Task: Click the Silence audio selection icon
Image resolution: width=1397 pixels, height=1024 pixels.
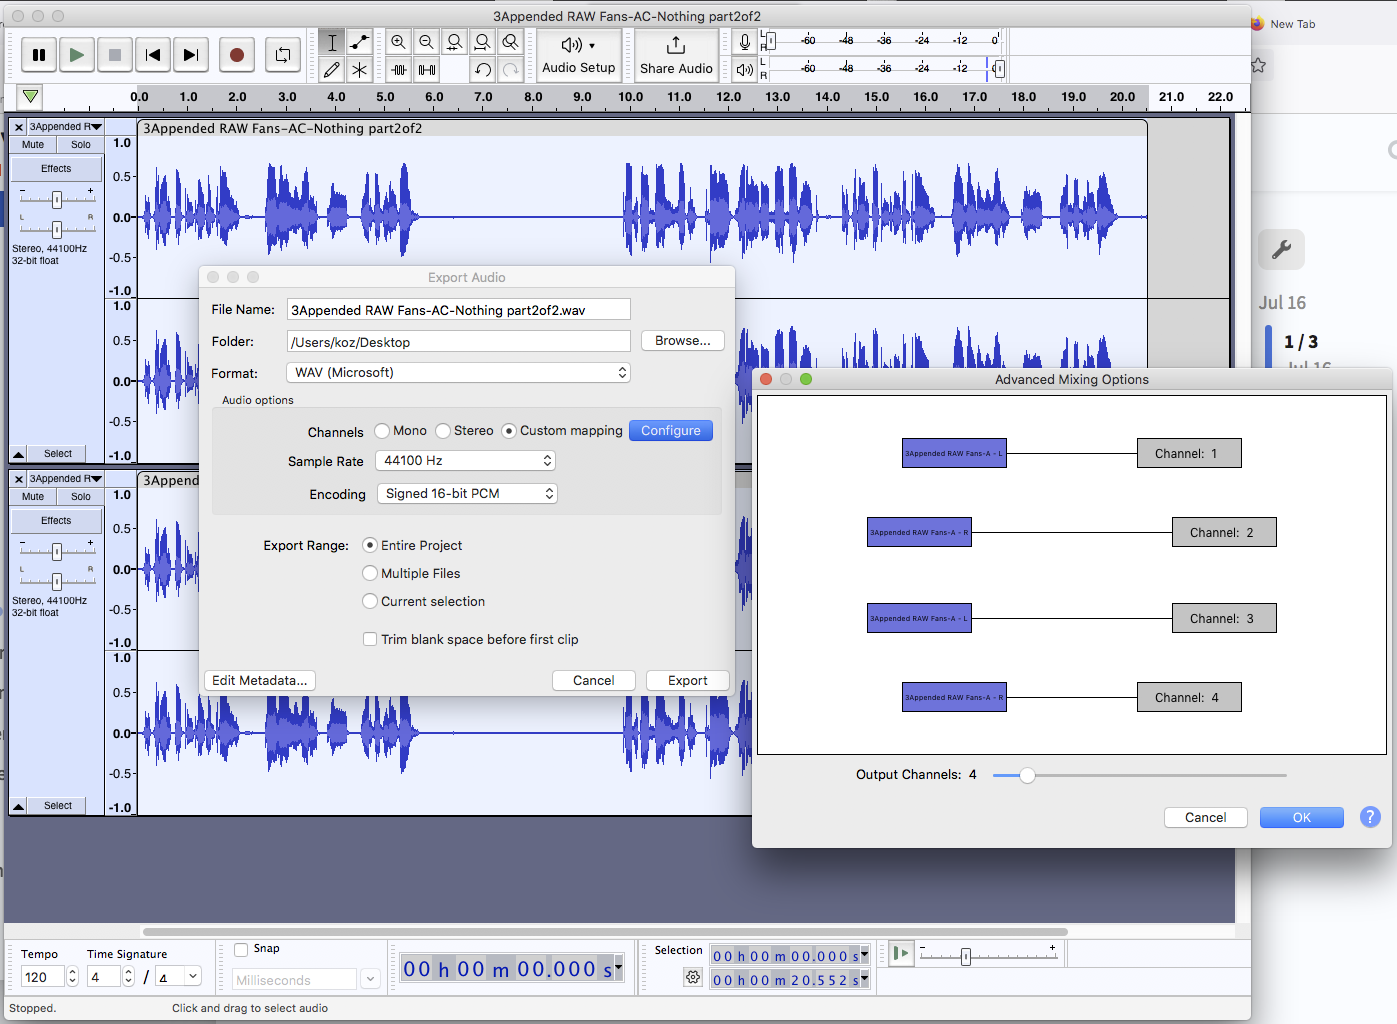Action: click(427, 69)
